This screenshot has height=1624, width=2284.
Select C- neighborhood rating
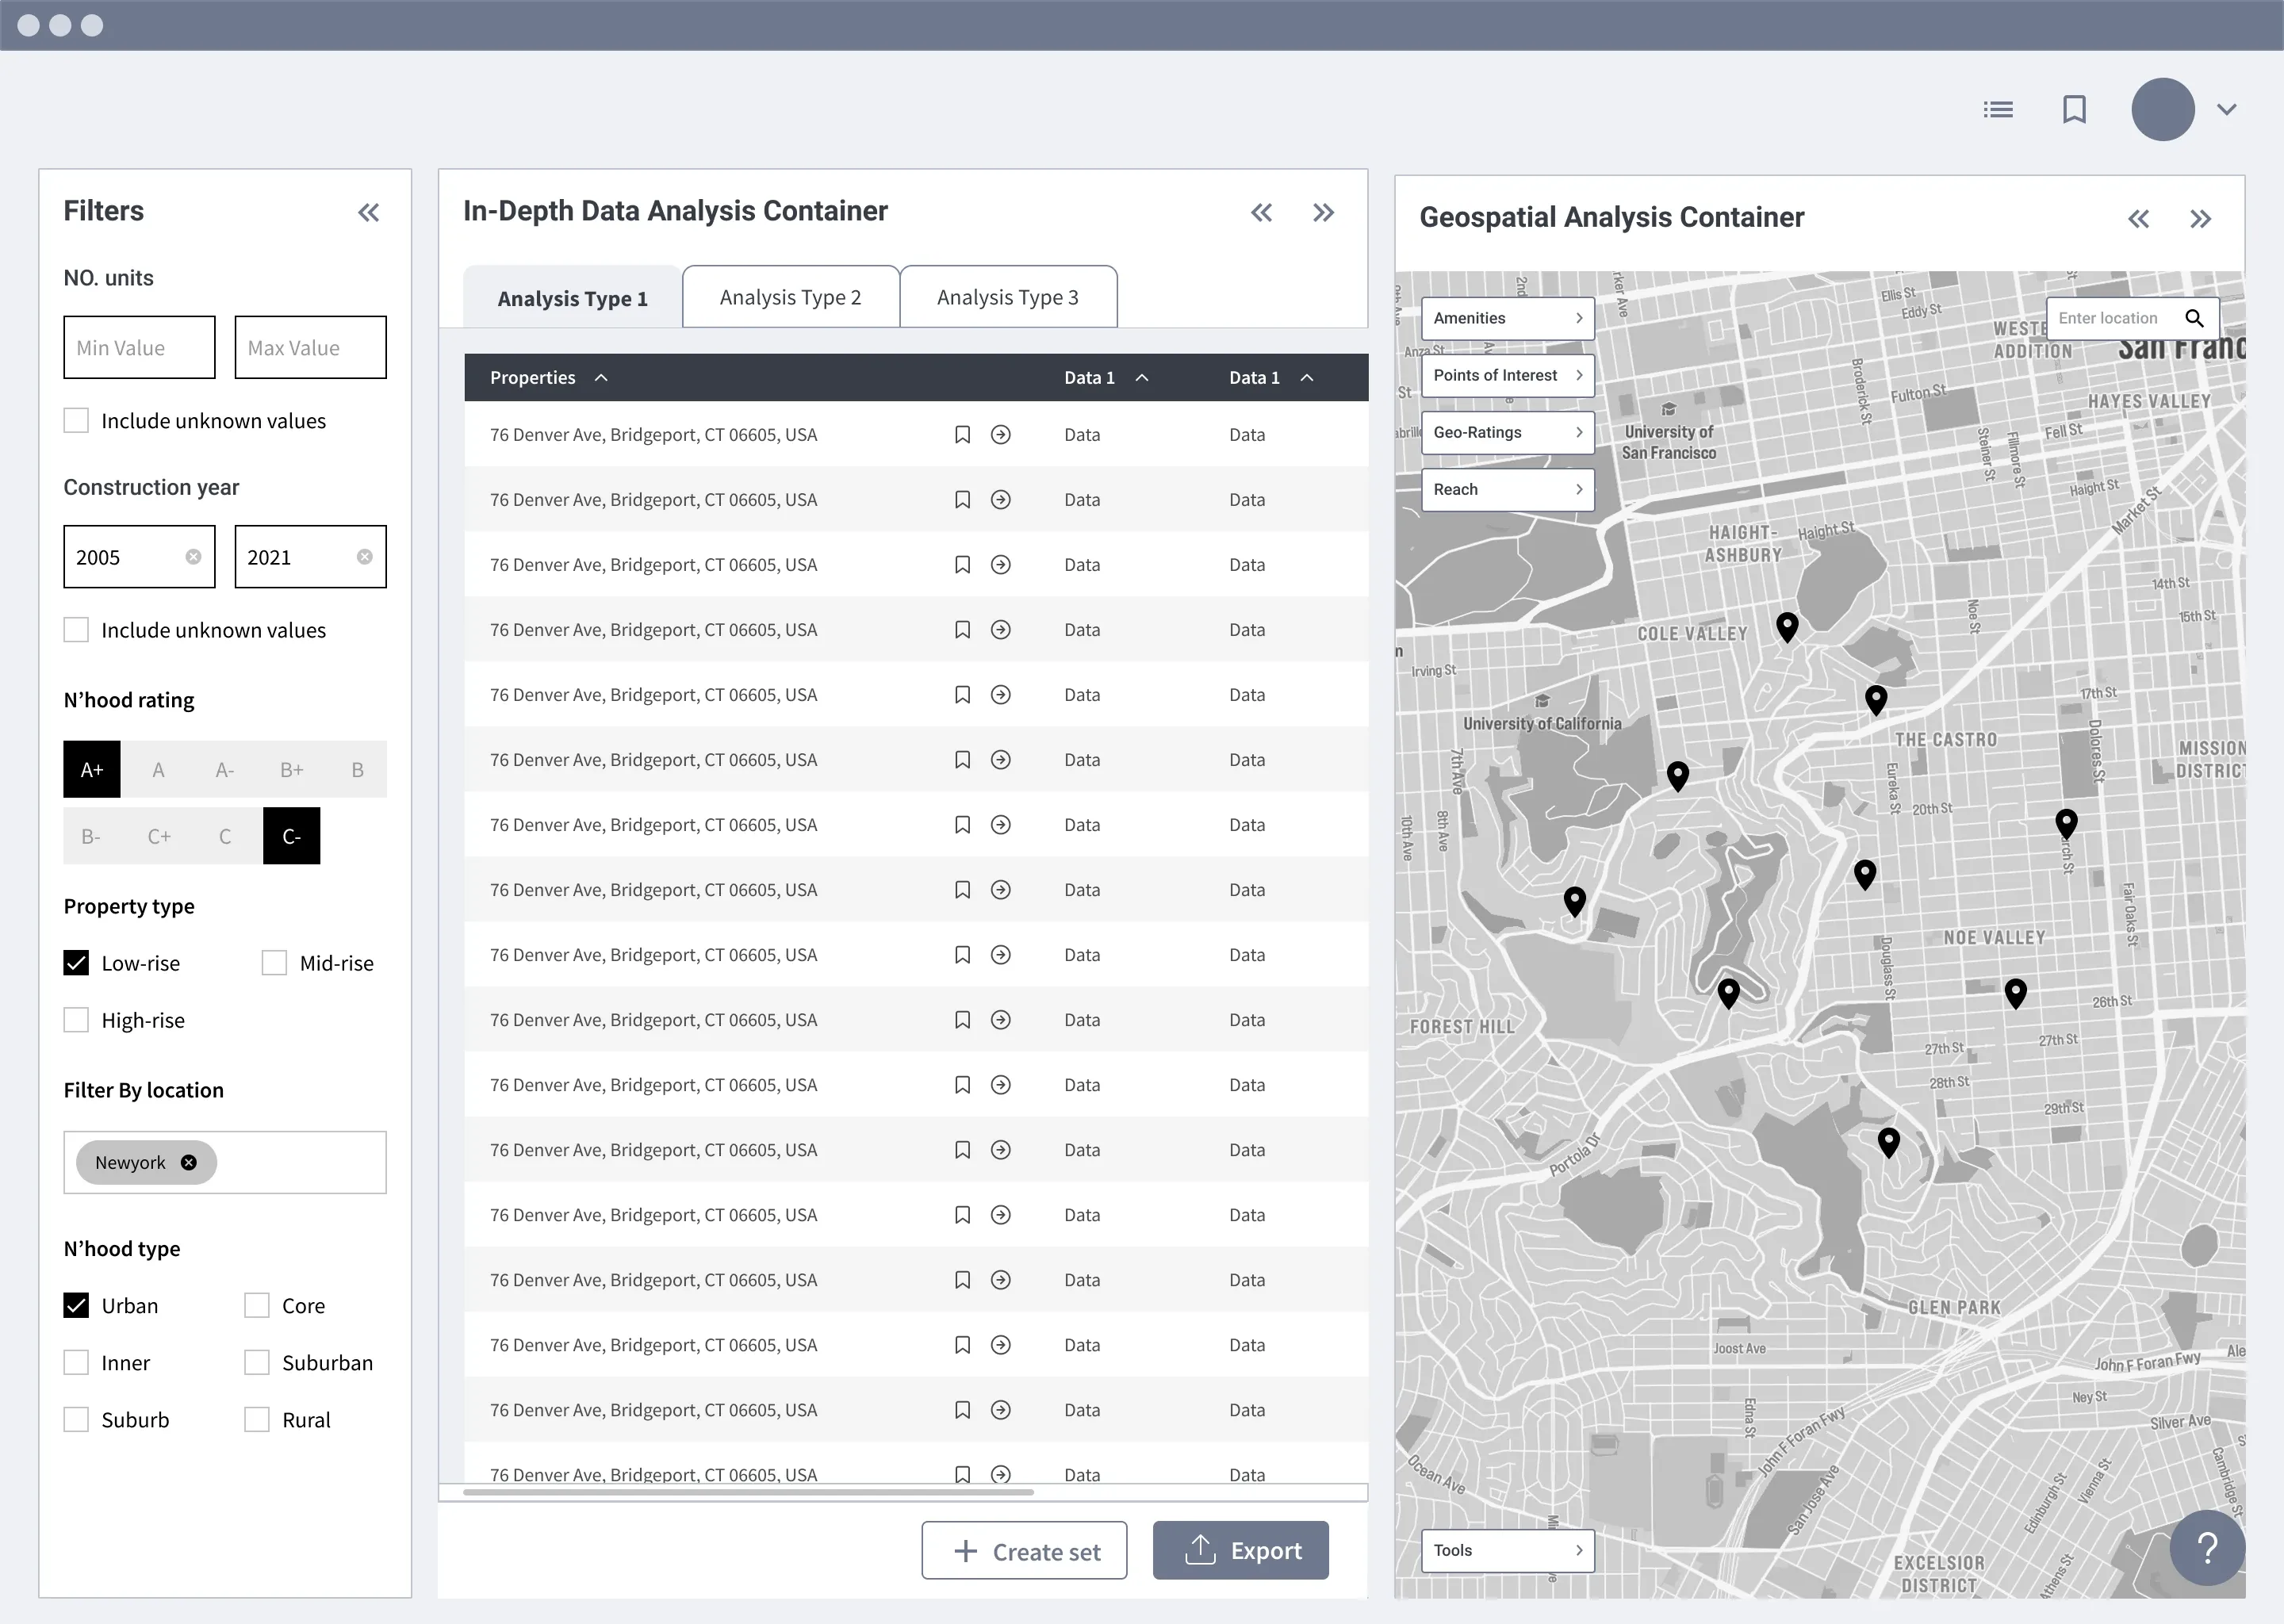(x=291, y=835)
